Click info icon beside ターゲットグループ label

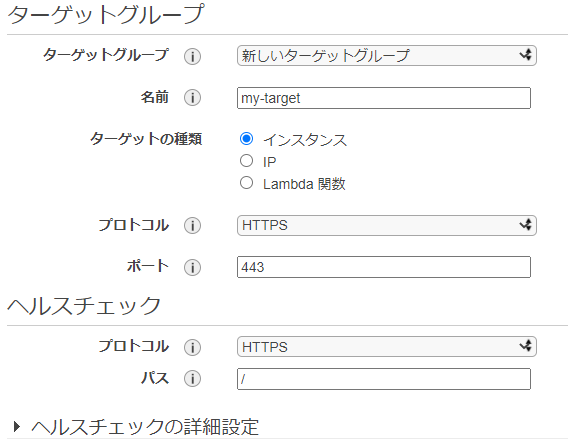pyautogui.click(x=192, y=56)
